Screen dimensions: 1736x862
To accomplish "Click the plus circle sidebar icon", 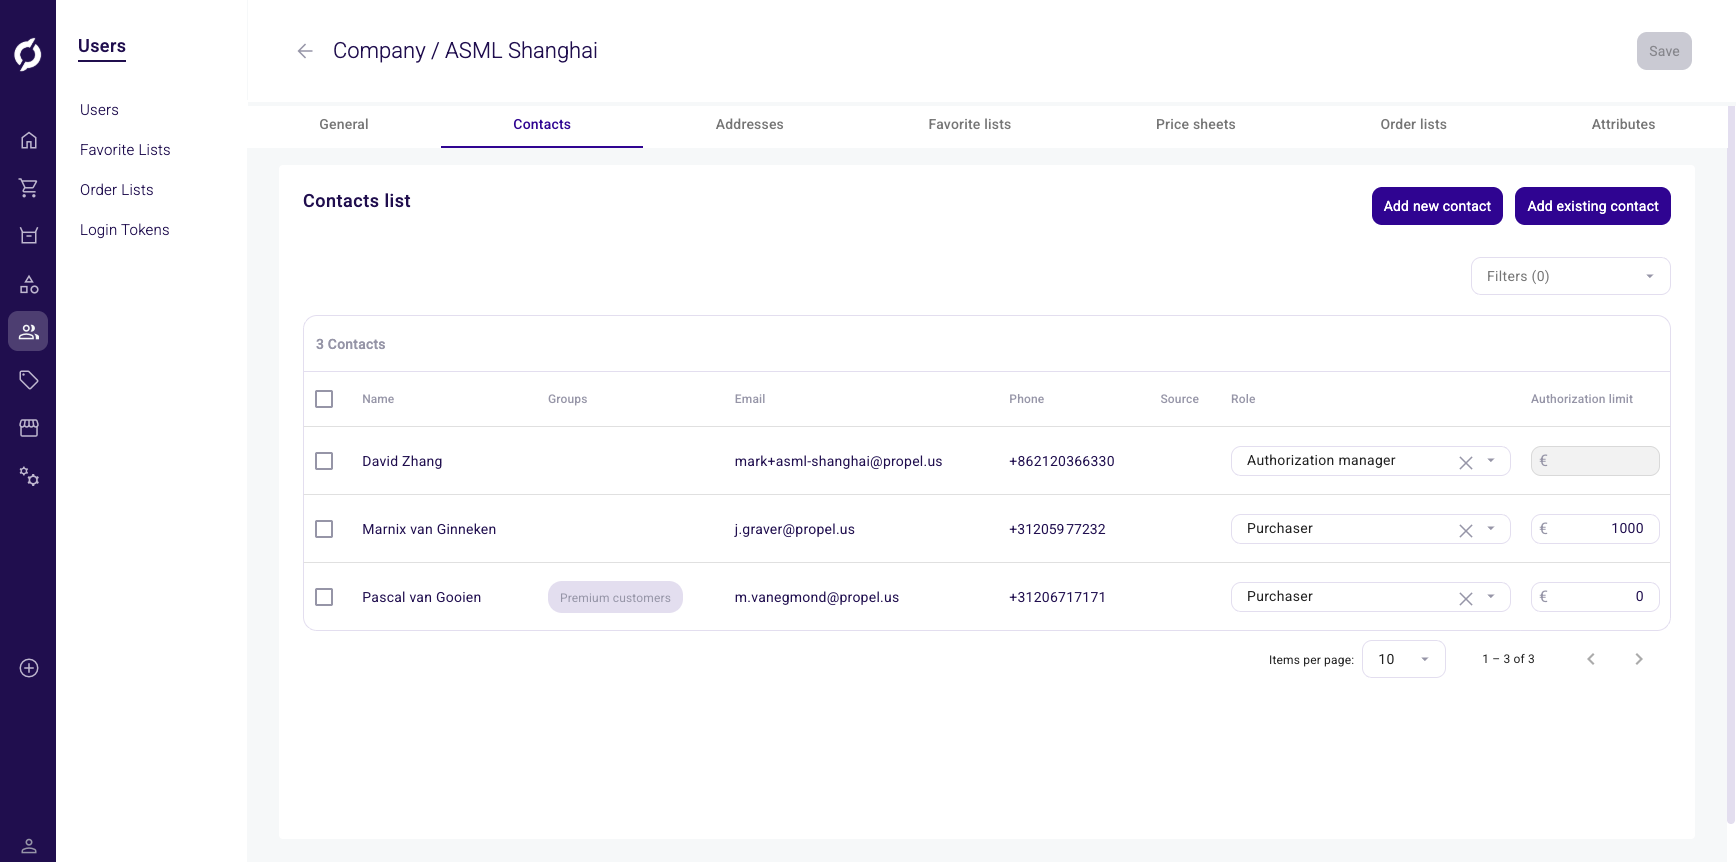I will coord(29,668).
